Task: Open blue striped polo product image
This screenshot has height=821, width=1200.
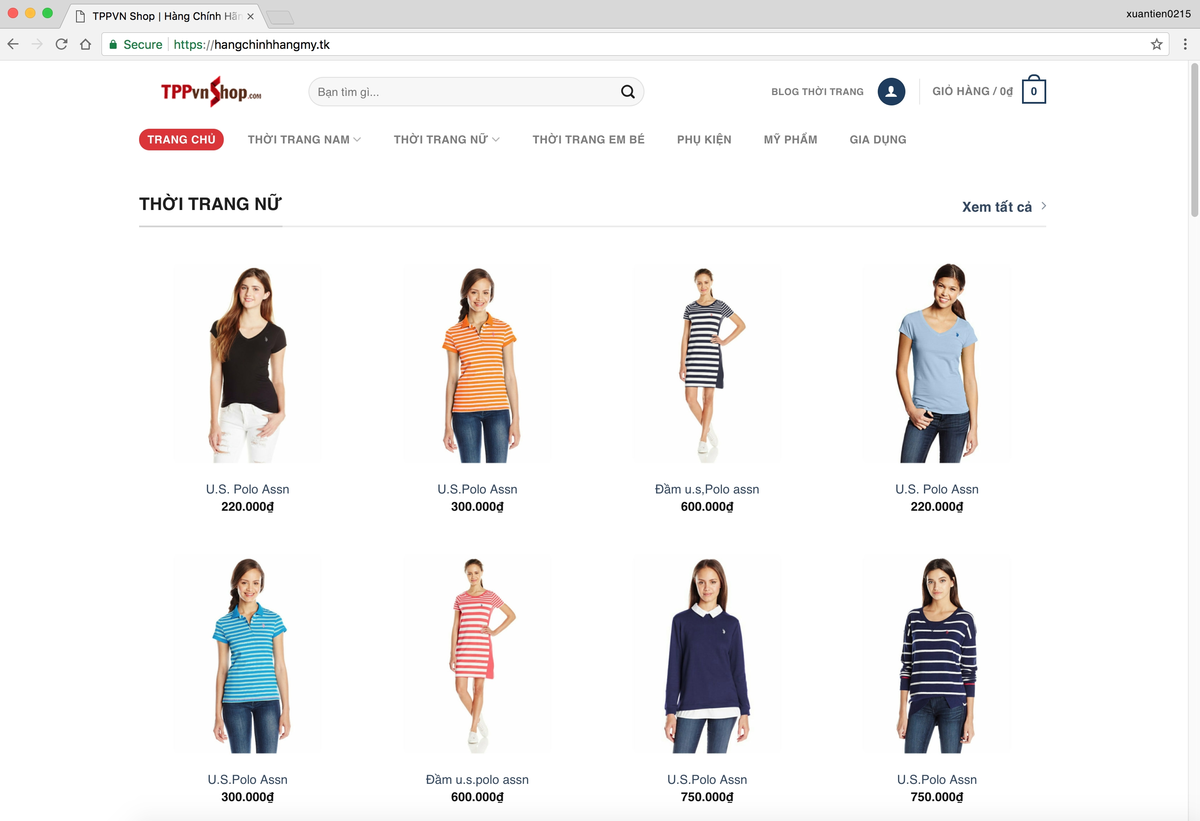Action: [247, 654]
